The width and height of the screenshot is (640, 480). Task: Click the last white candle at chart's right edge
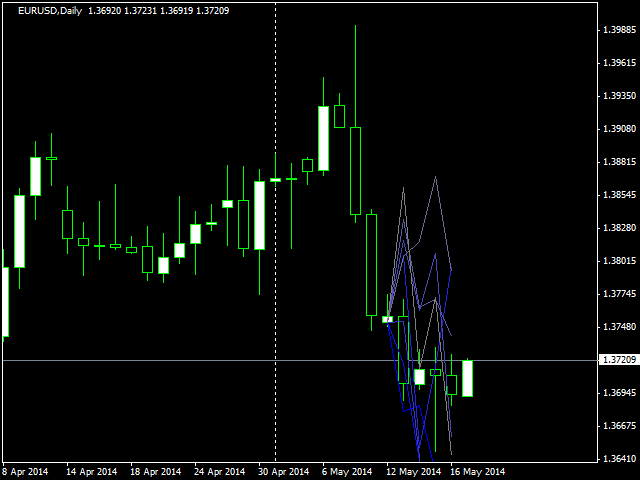click(467, 378)
